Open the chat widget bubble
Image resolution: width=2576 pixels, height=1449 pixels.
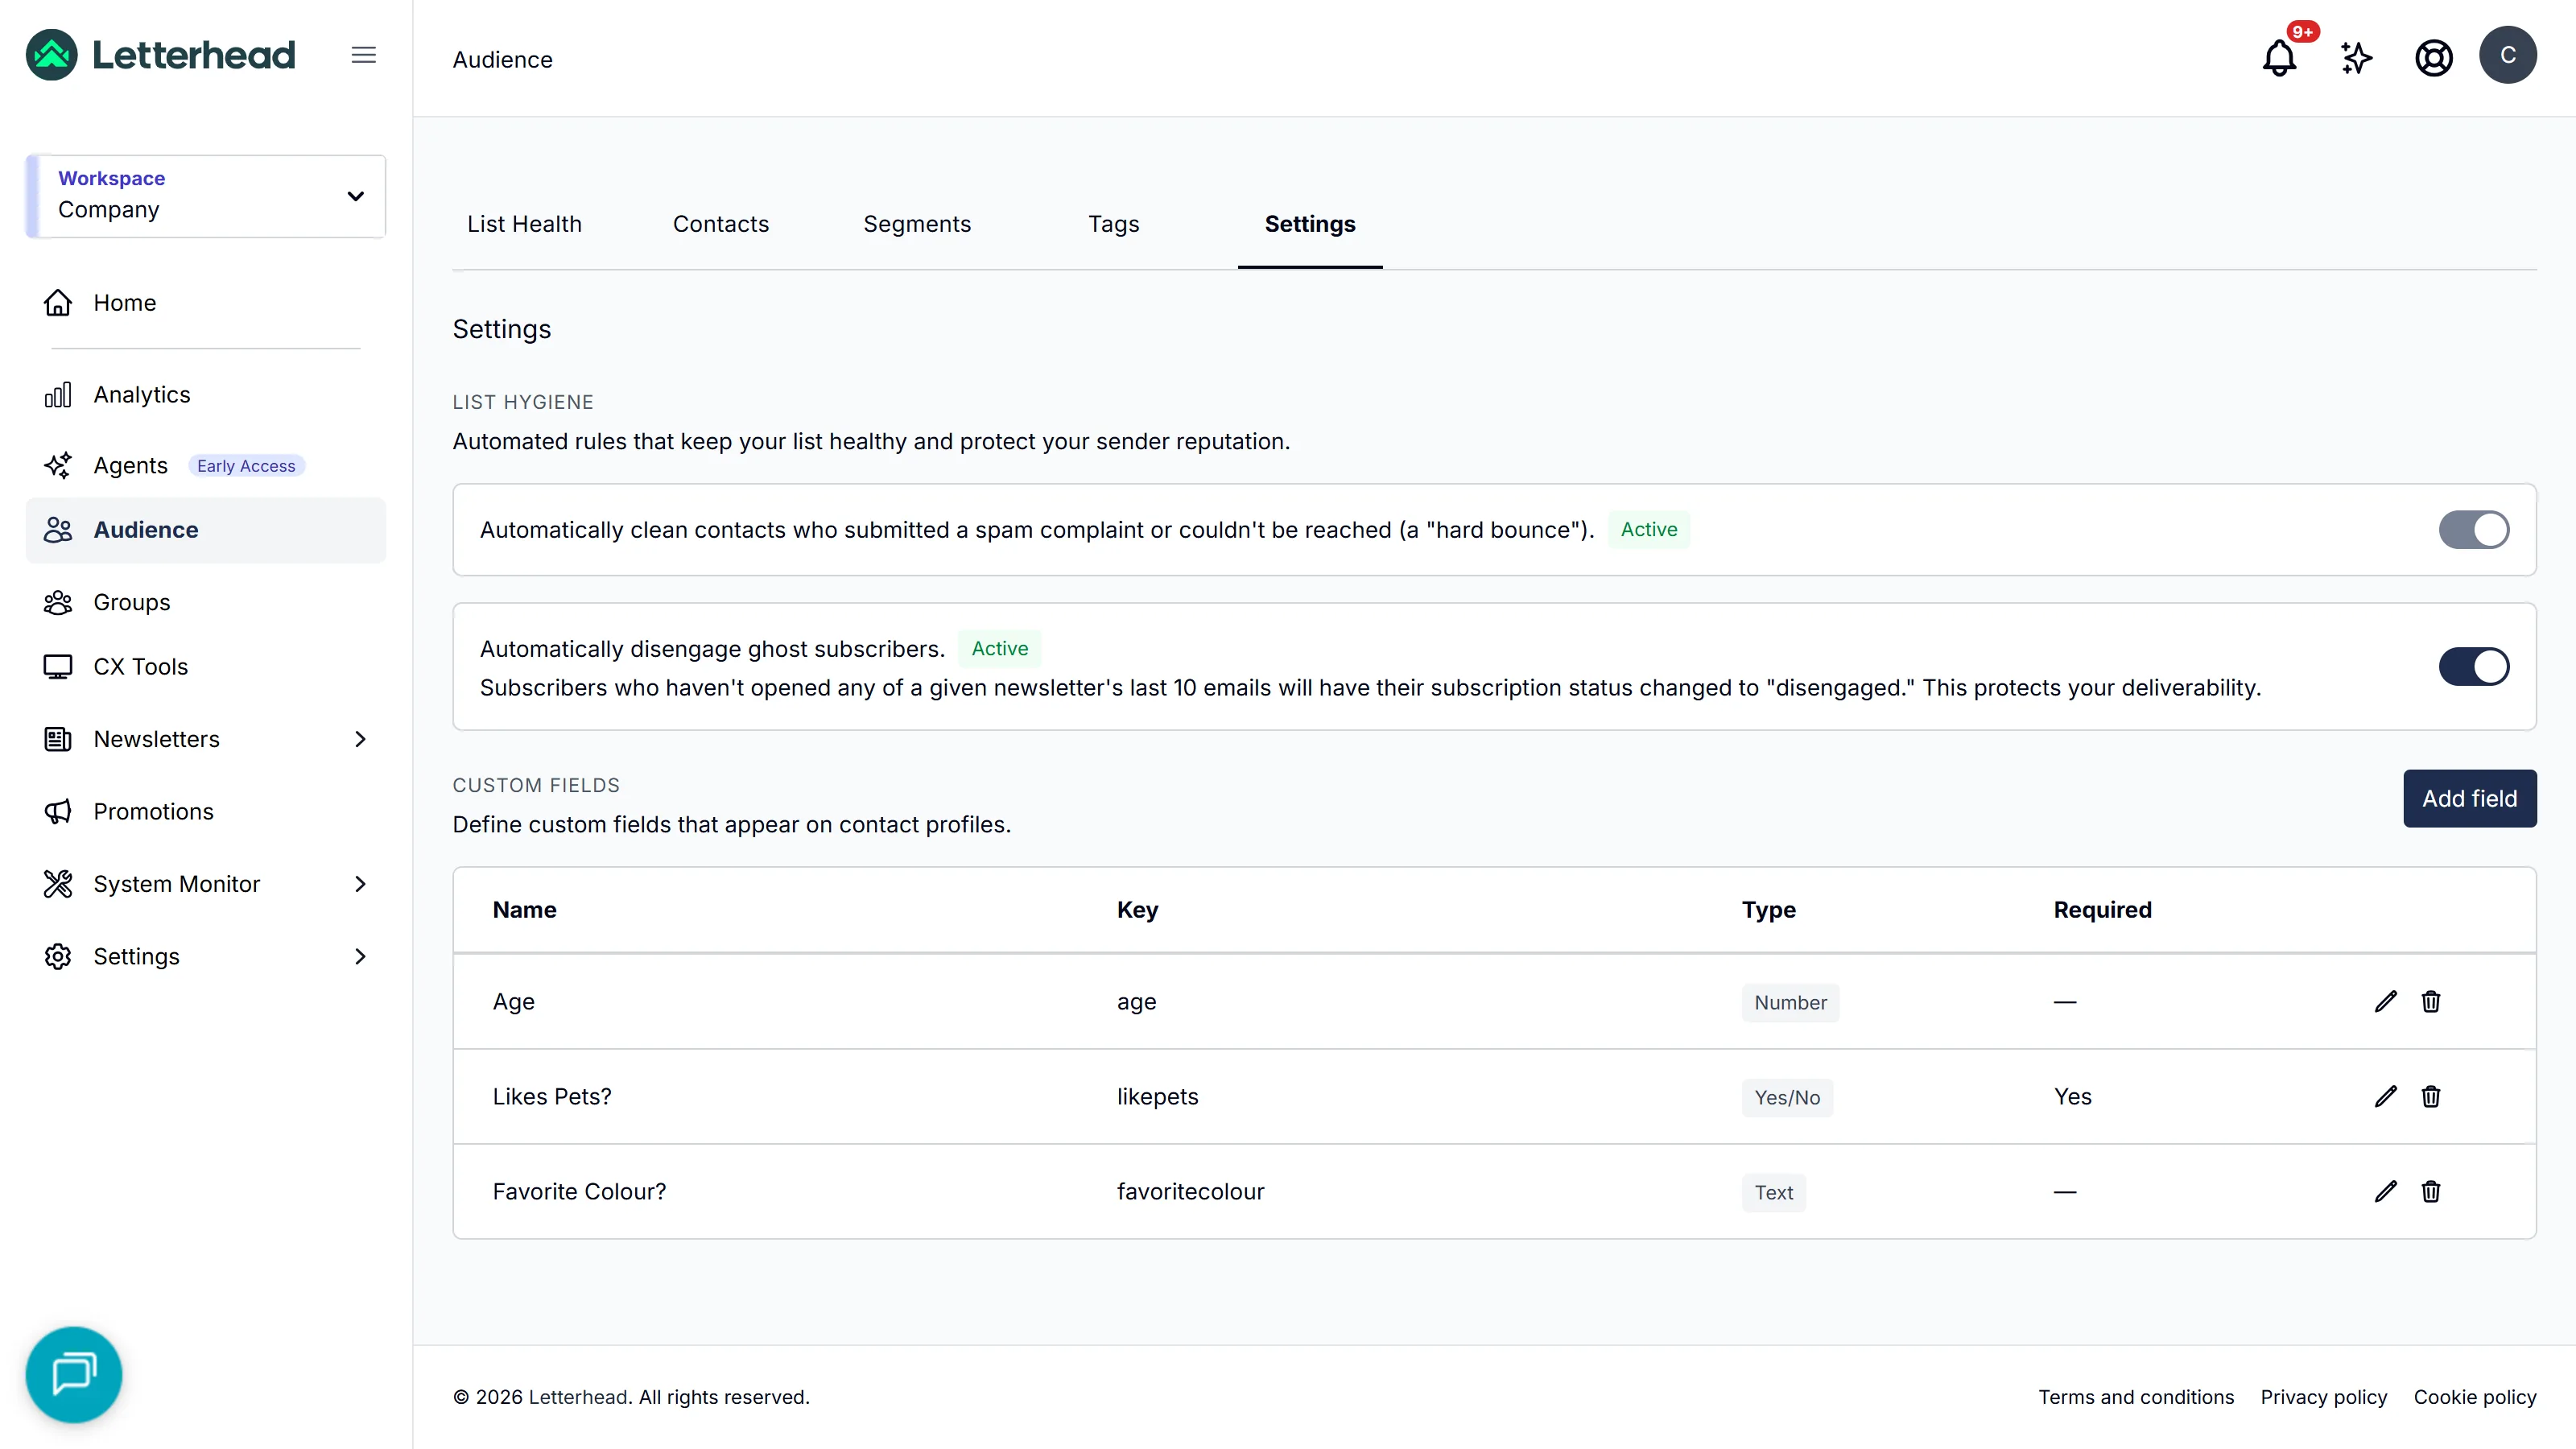[x=74, y=1374]
